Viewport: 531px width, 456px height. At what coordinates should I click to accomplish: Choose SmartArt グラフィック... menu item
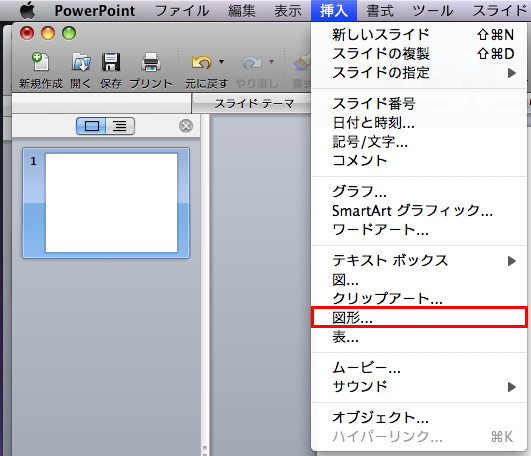(x=419, y=211)
